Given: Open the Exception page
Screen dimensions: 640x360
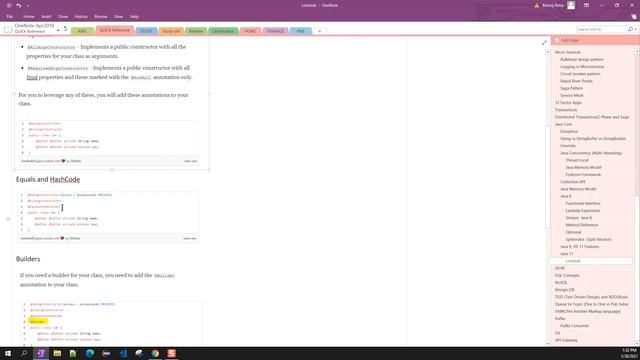Looking at the screenshot, I should [x=569, y=131].
